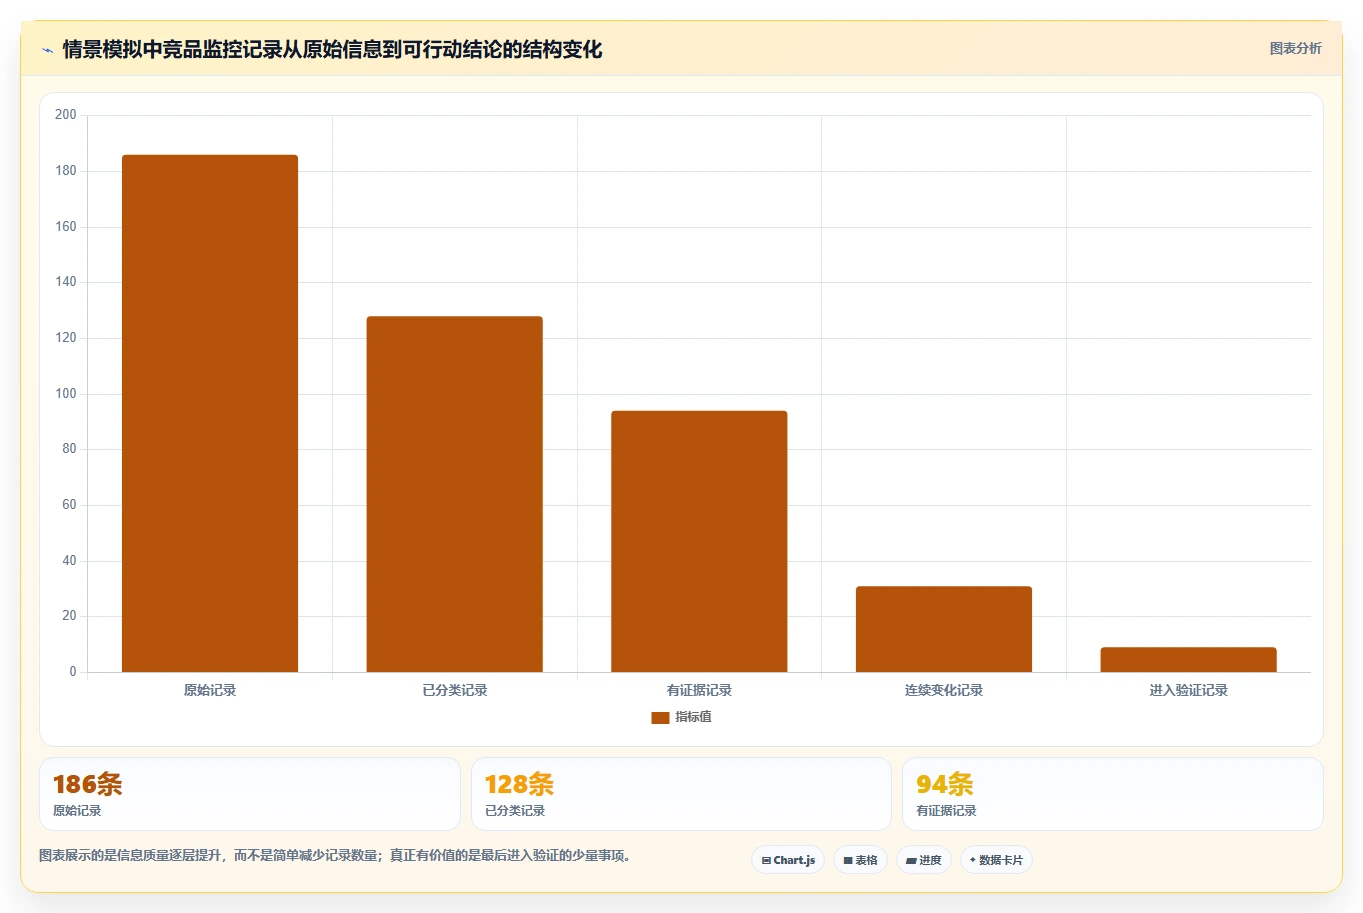Click the 原始记录 bar in chart
Viewport: 1363px width, 913px height.
point(210,413)
